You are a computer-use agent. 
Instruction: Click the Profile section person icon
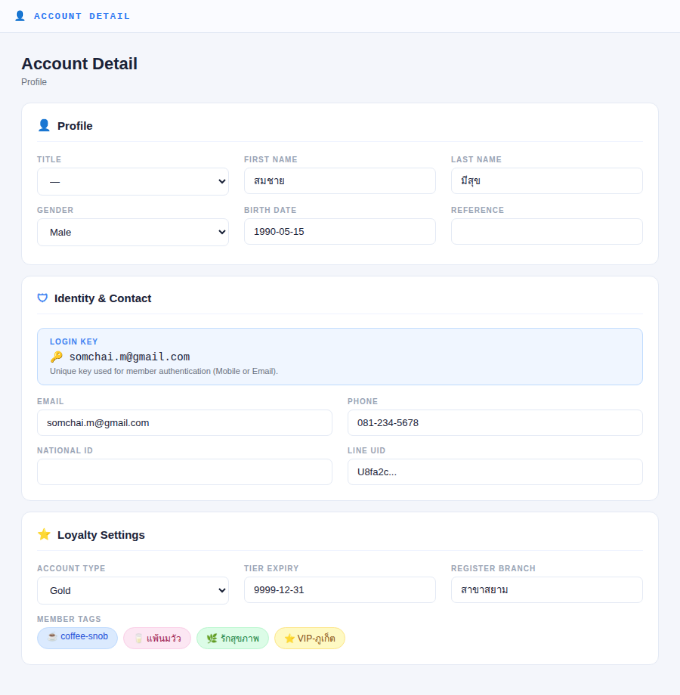[44, 125]
